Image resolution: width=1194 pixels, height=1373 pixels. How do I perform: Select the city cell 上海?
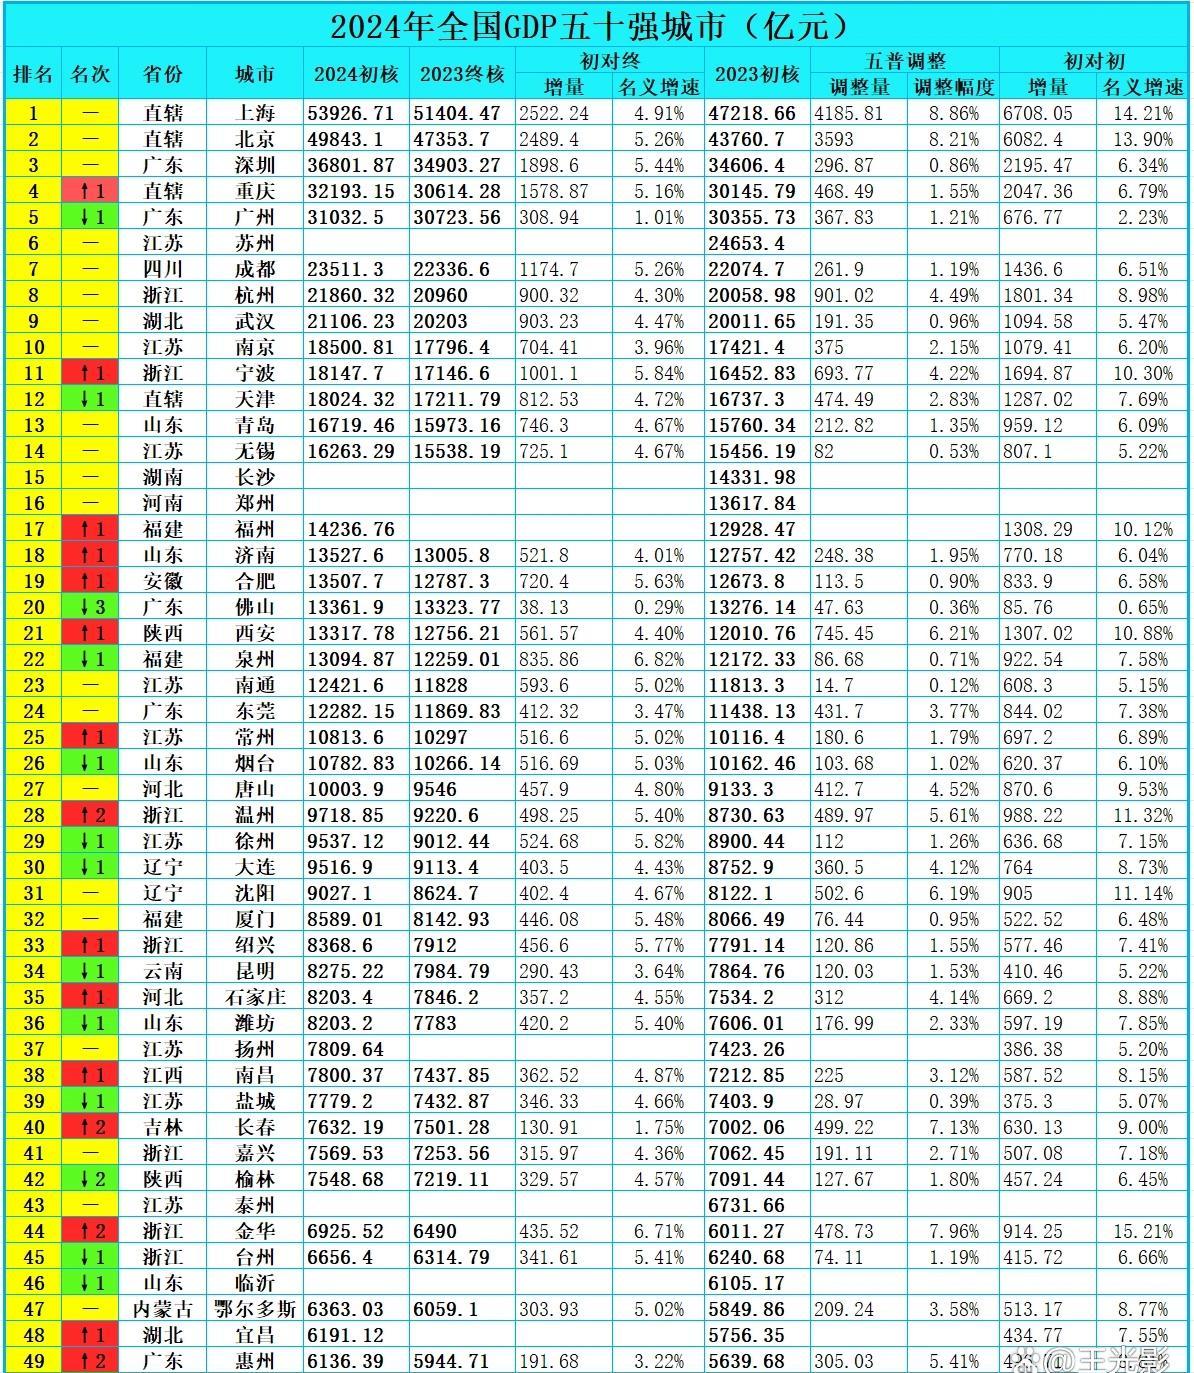[255, 113]
